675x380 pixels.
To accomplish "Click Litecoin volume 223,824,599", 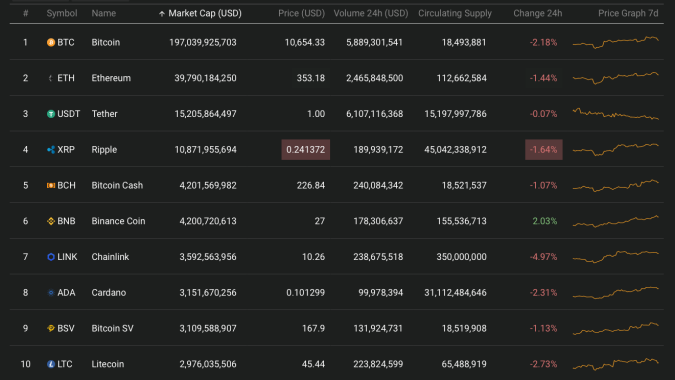I will click(x=378, y=364).
